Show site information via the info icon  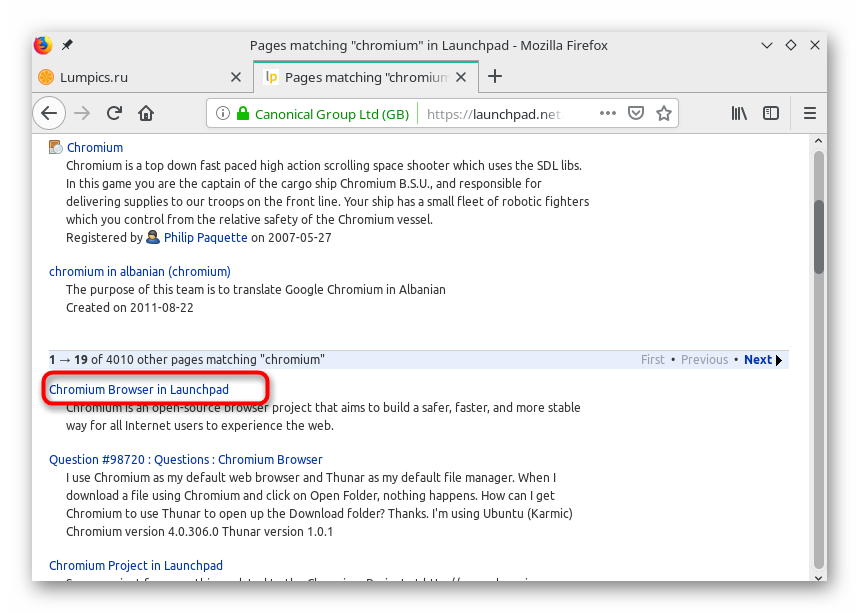pos(222,113)
